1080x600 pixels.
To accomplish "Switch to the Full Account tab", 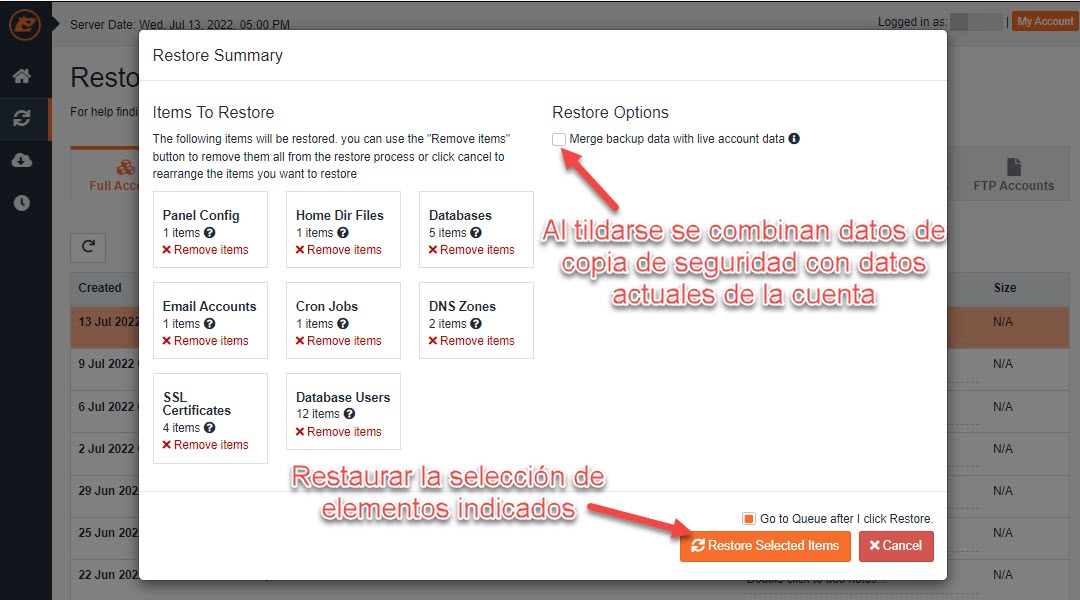I will (114, 175).
